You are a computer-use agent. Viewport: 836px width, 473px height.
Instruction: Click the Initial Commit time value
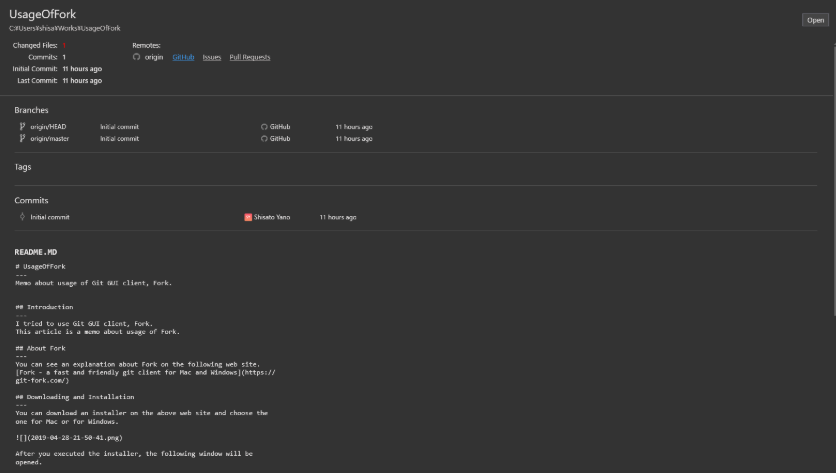[x=82, y=69]
